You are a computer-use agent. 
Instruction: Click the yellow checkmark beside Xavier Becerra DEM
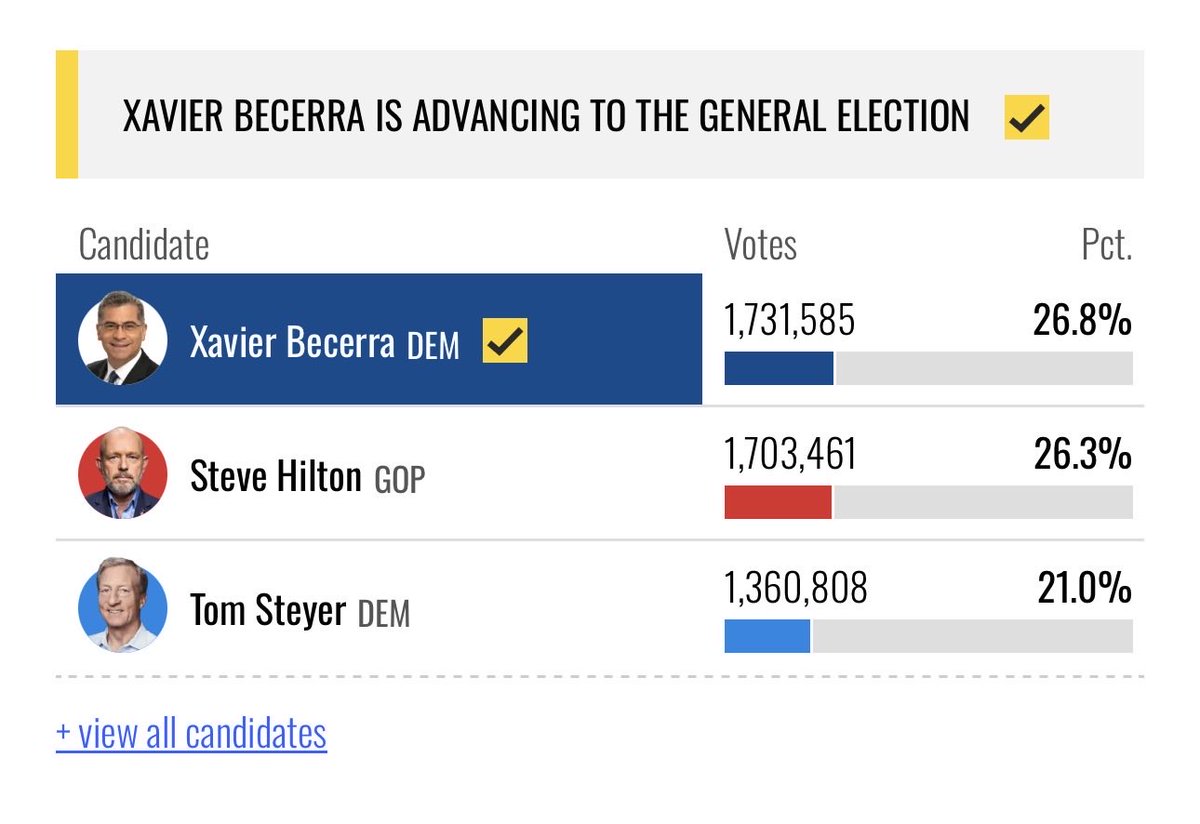[x=505, y=341]
